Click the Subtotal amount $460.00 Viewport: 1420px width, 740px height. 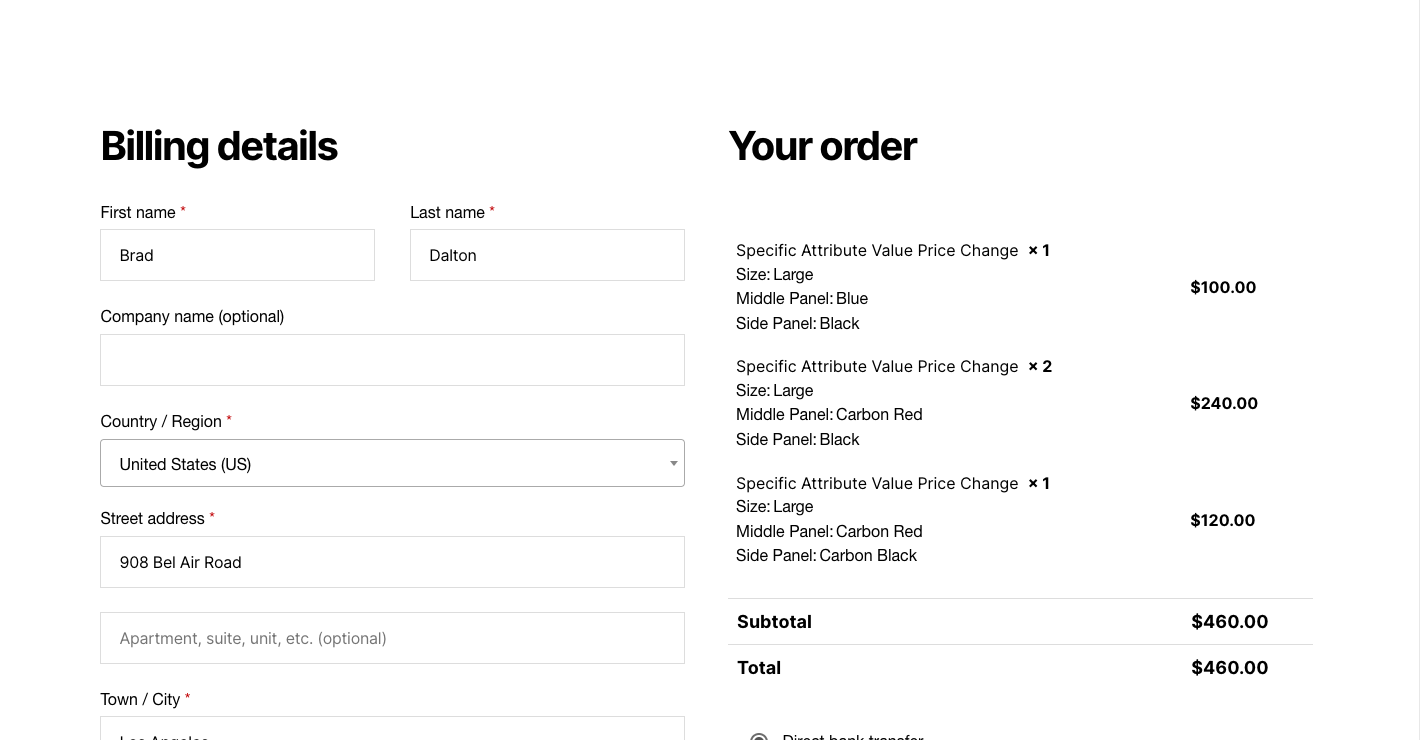click(x=1229, y=622)
